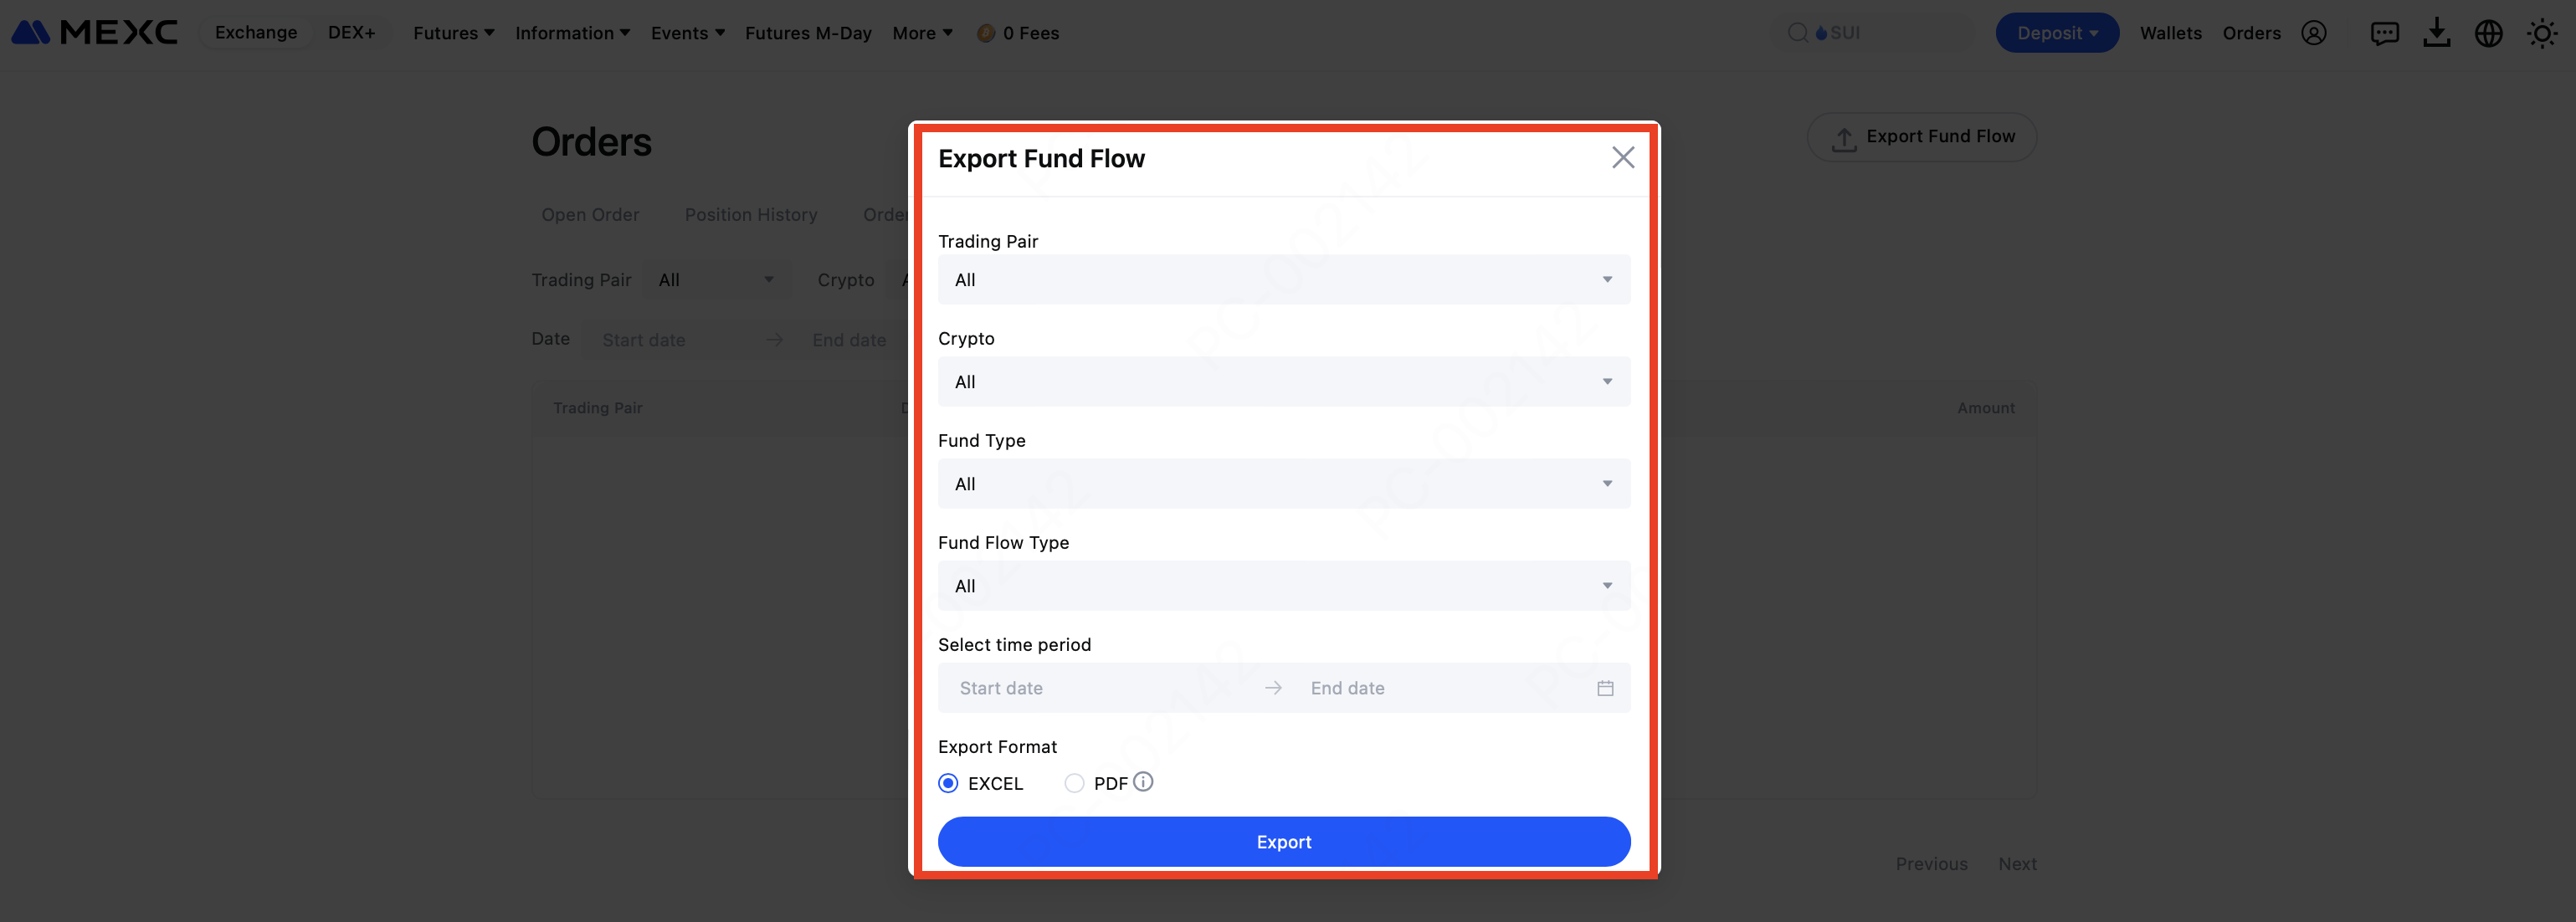The image size is (2576, 922).
Task: Select the PDF export format
Action: 1075,783
